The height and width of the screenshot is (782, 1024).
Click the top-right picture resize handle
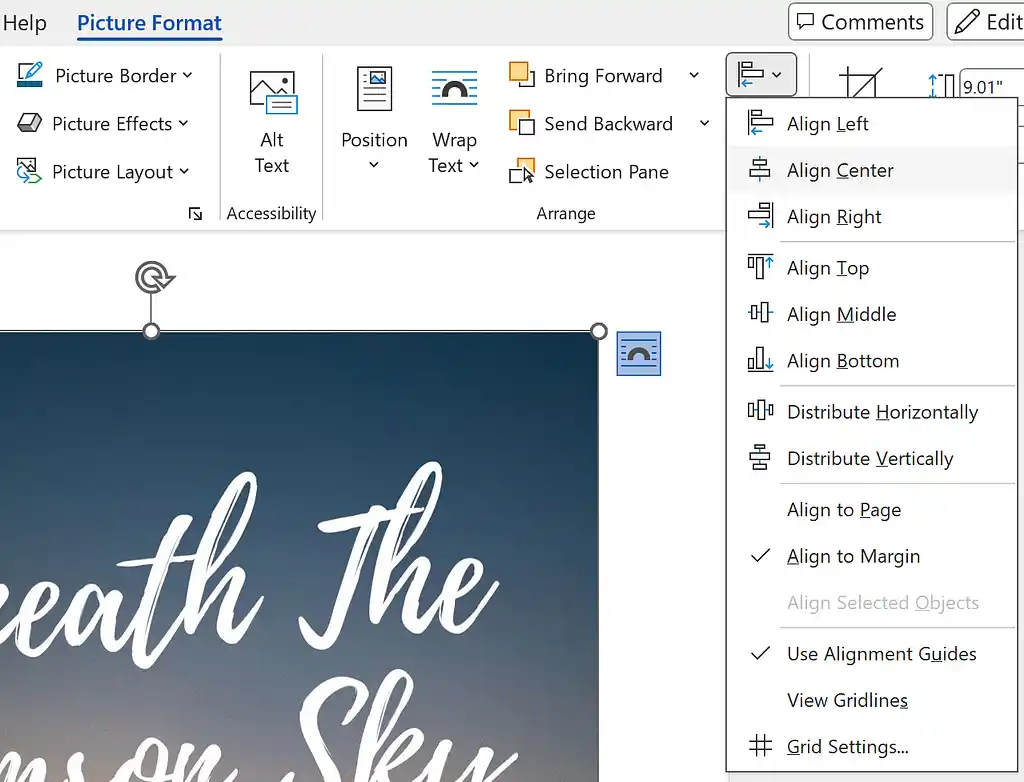[x=598, y=331]
